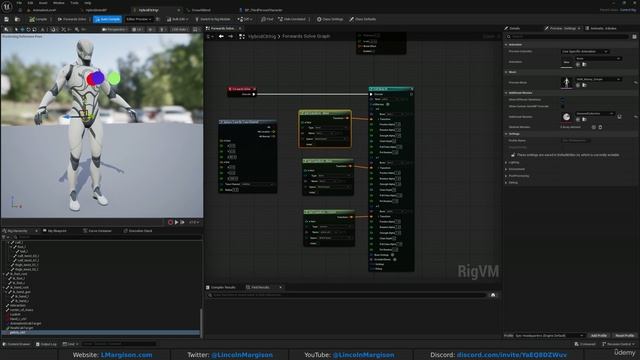
Task: Click the red record button under viewport
Action: (x=171, y=222)
